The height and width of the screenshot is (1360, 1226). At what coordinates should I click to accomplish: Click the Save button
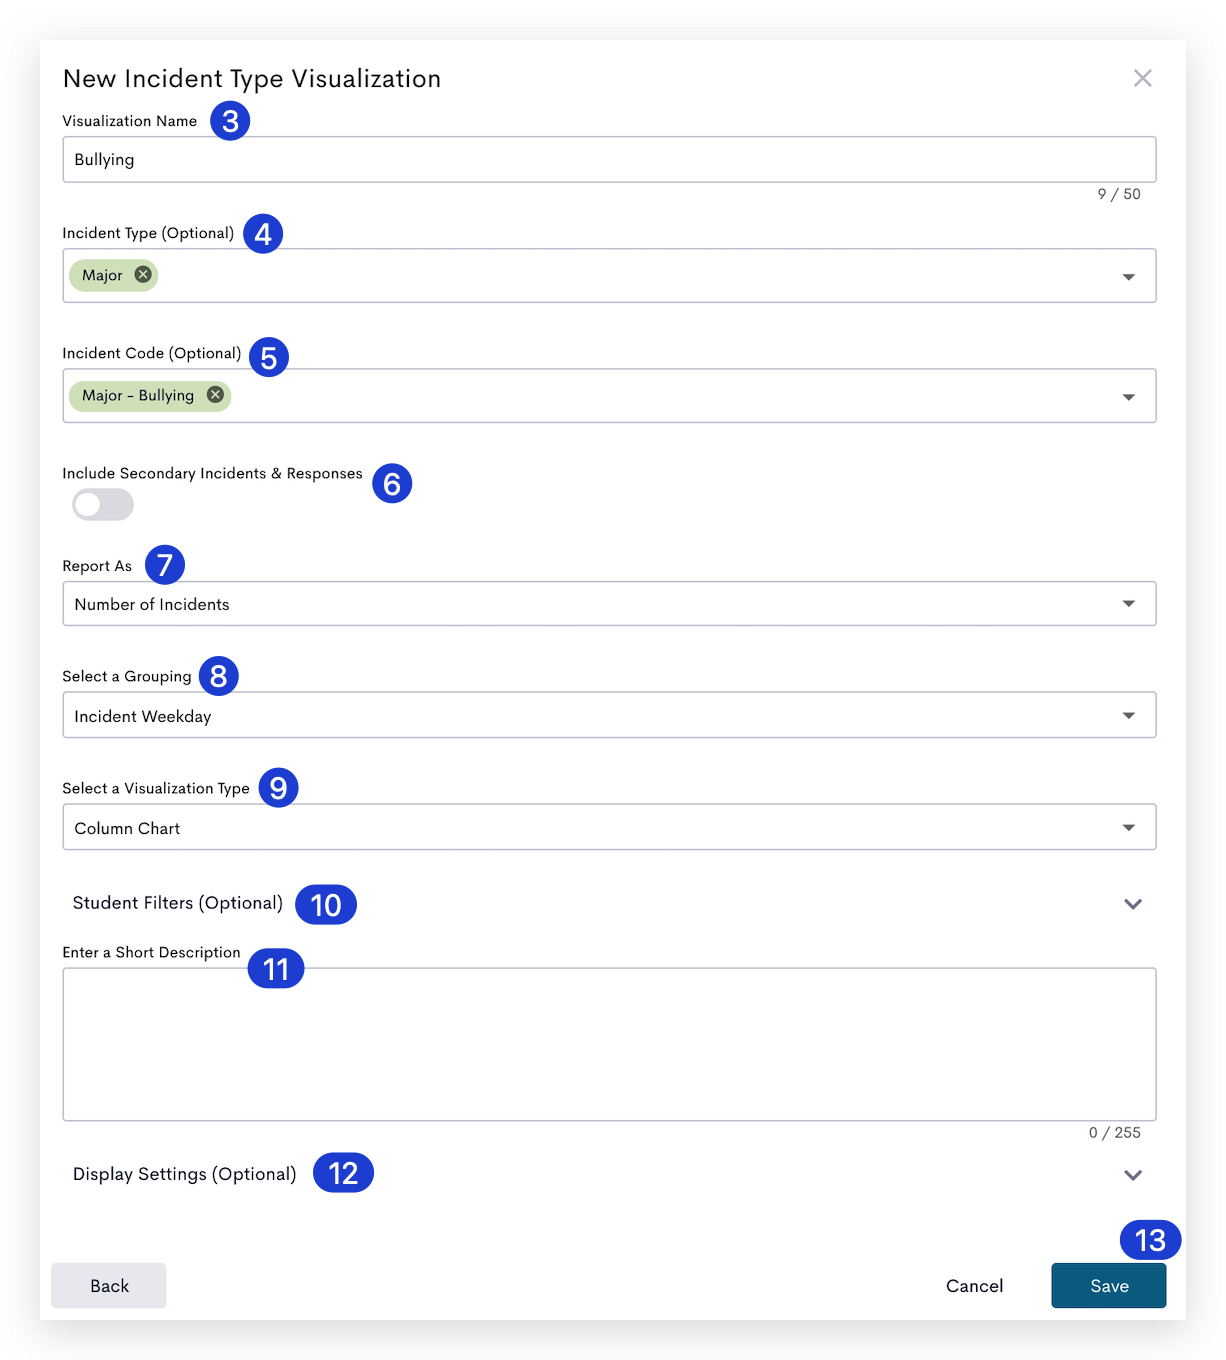click(1108, 1286)
